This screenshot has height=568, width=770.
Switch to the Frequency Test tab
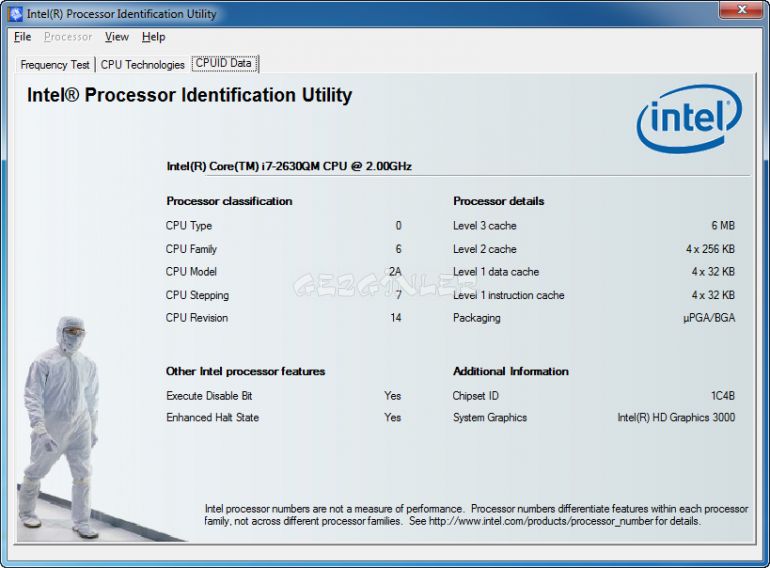click(55, 65)
